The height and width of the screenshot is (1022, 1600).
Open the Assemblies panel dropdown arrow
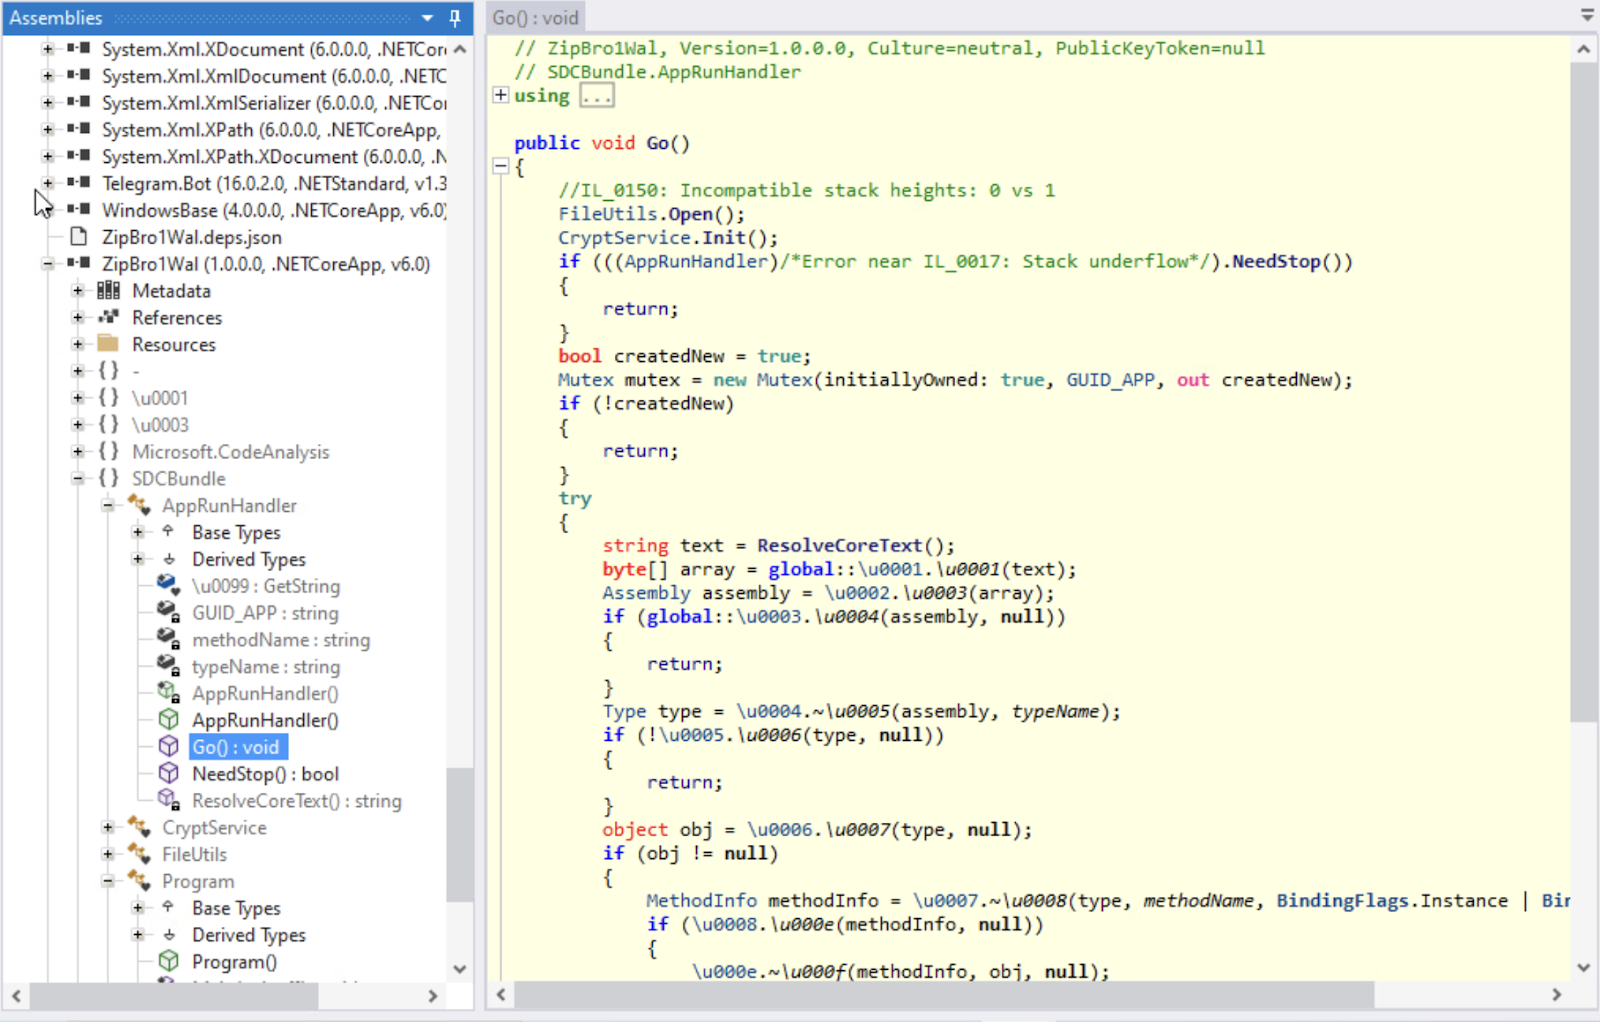pyautogui.click(x=428, y=18)
